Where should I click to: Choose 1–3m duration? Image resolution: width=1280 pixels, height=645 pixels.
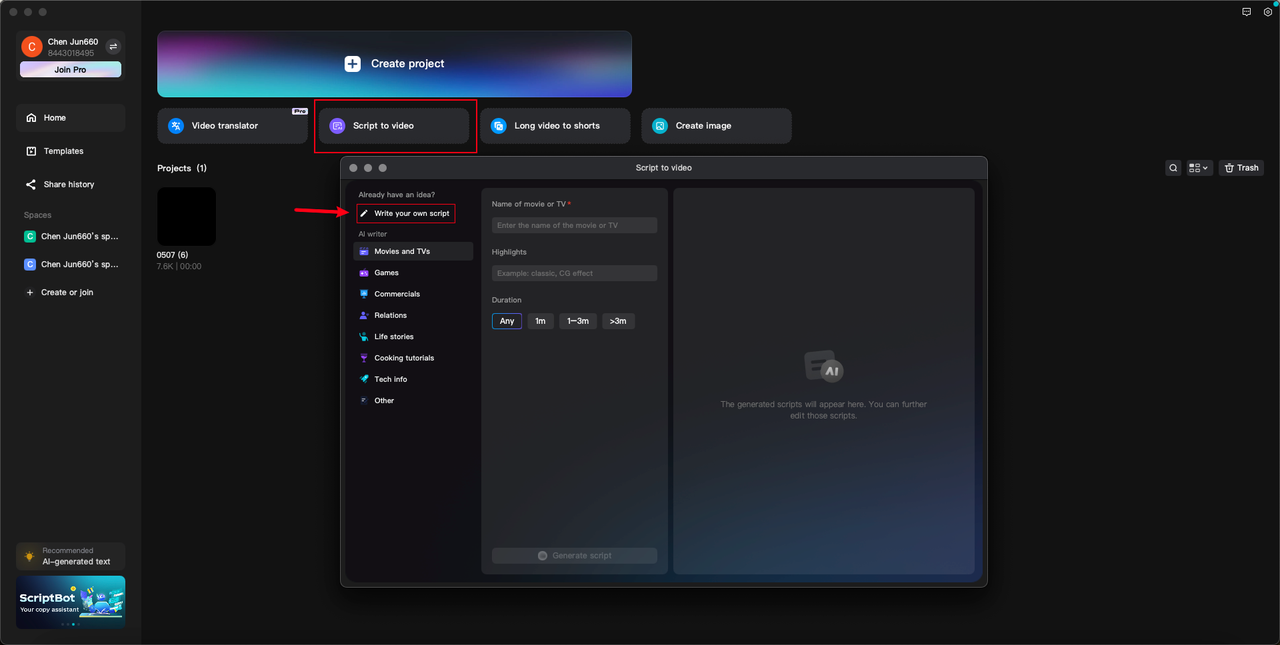click(x=578, y=321)
